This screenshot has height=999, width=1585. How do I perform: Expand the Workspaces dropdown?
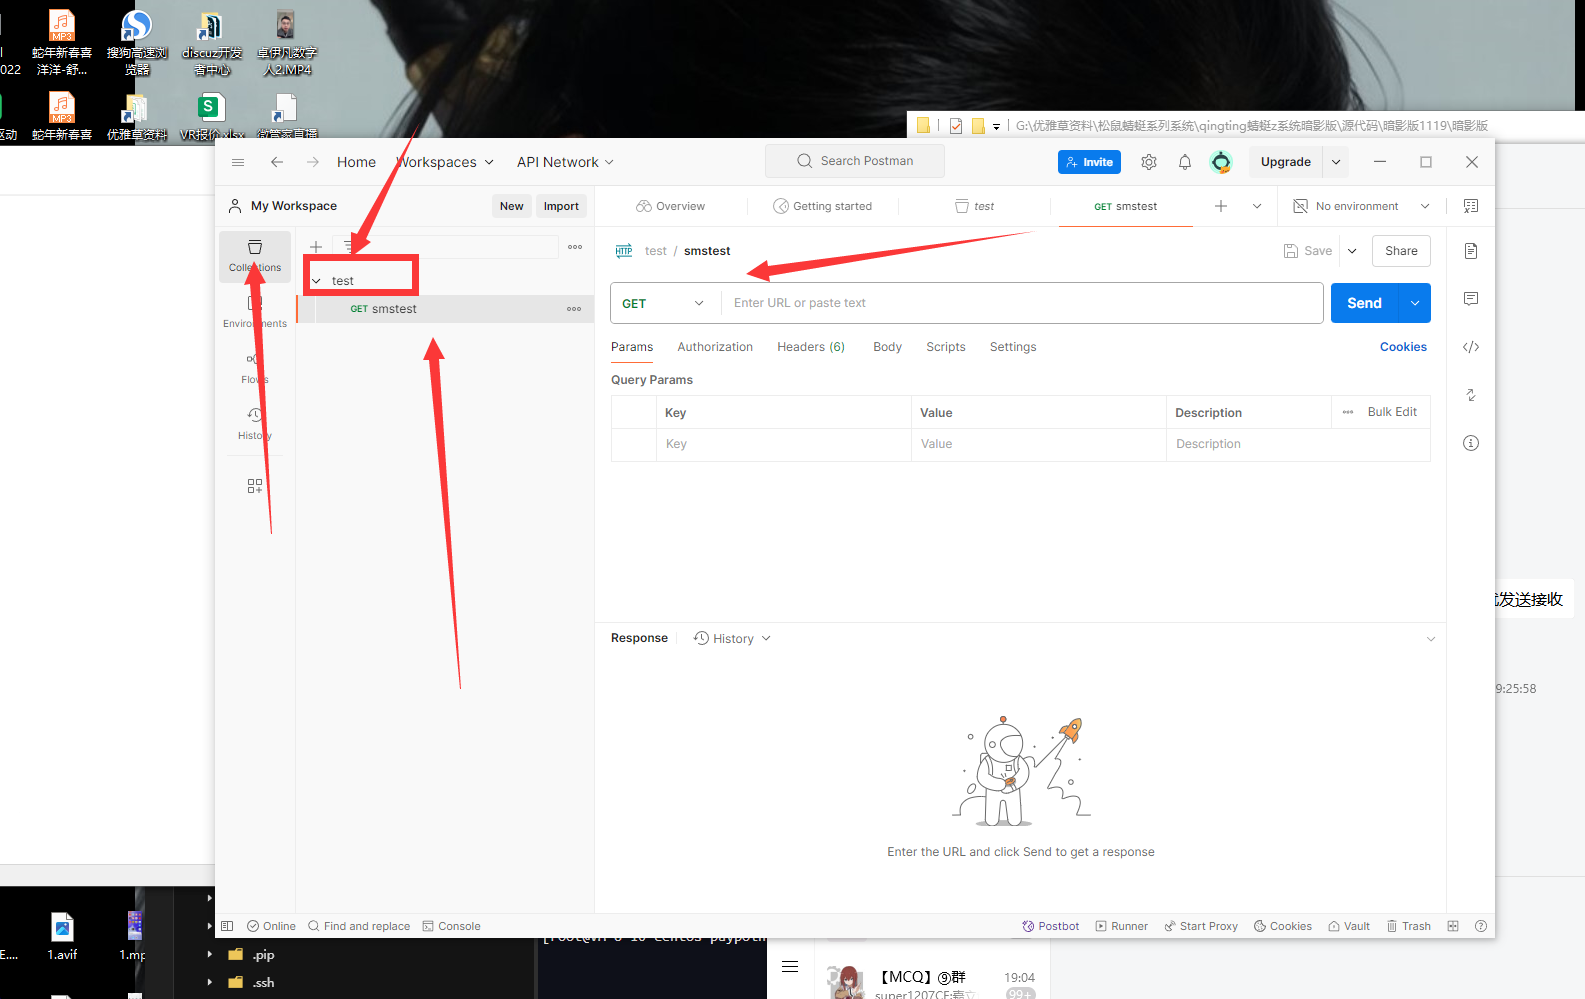[445, 162]
